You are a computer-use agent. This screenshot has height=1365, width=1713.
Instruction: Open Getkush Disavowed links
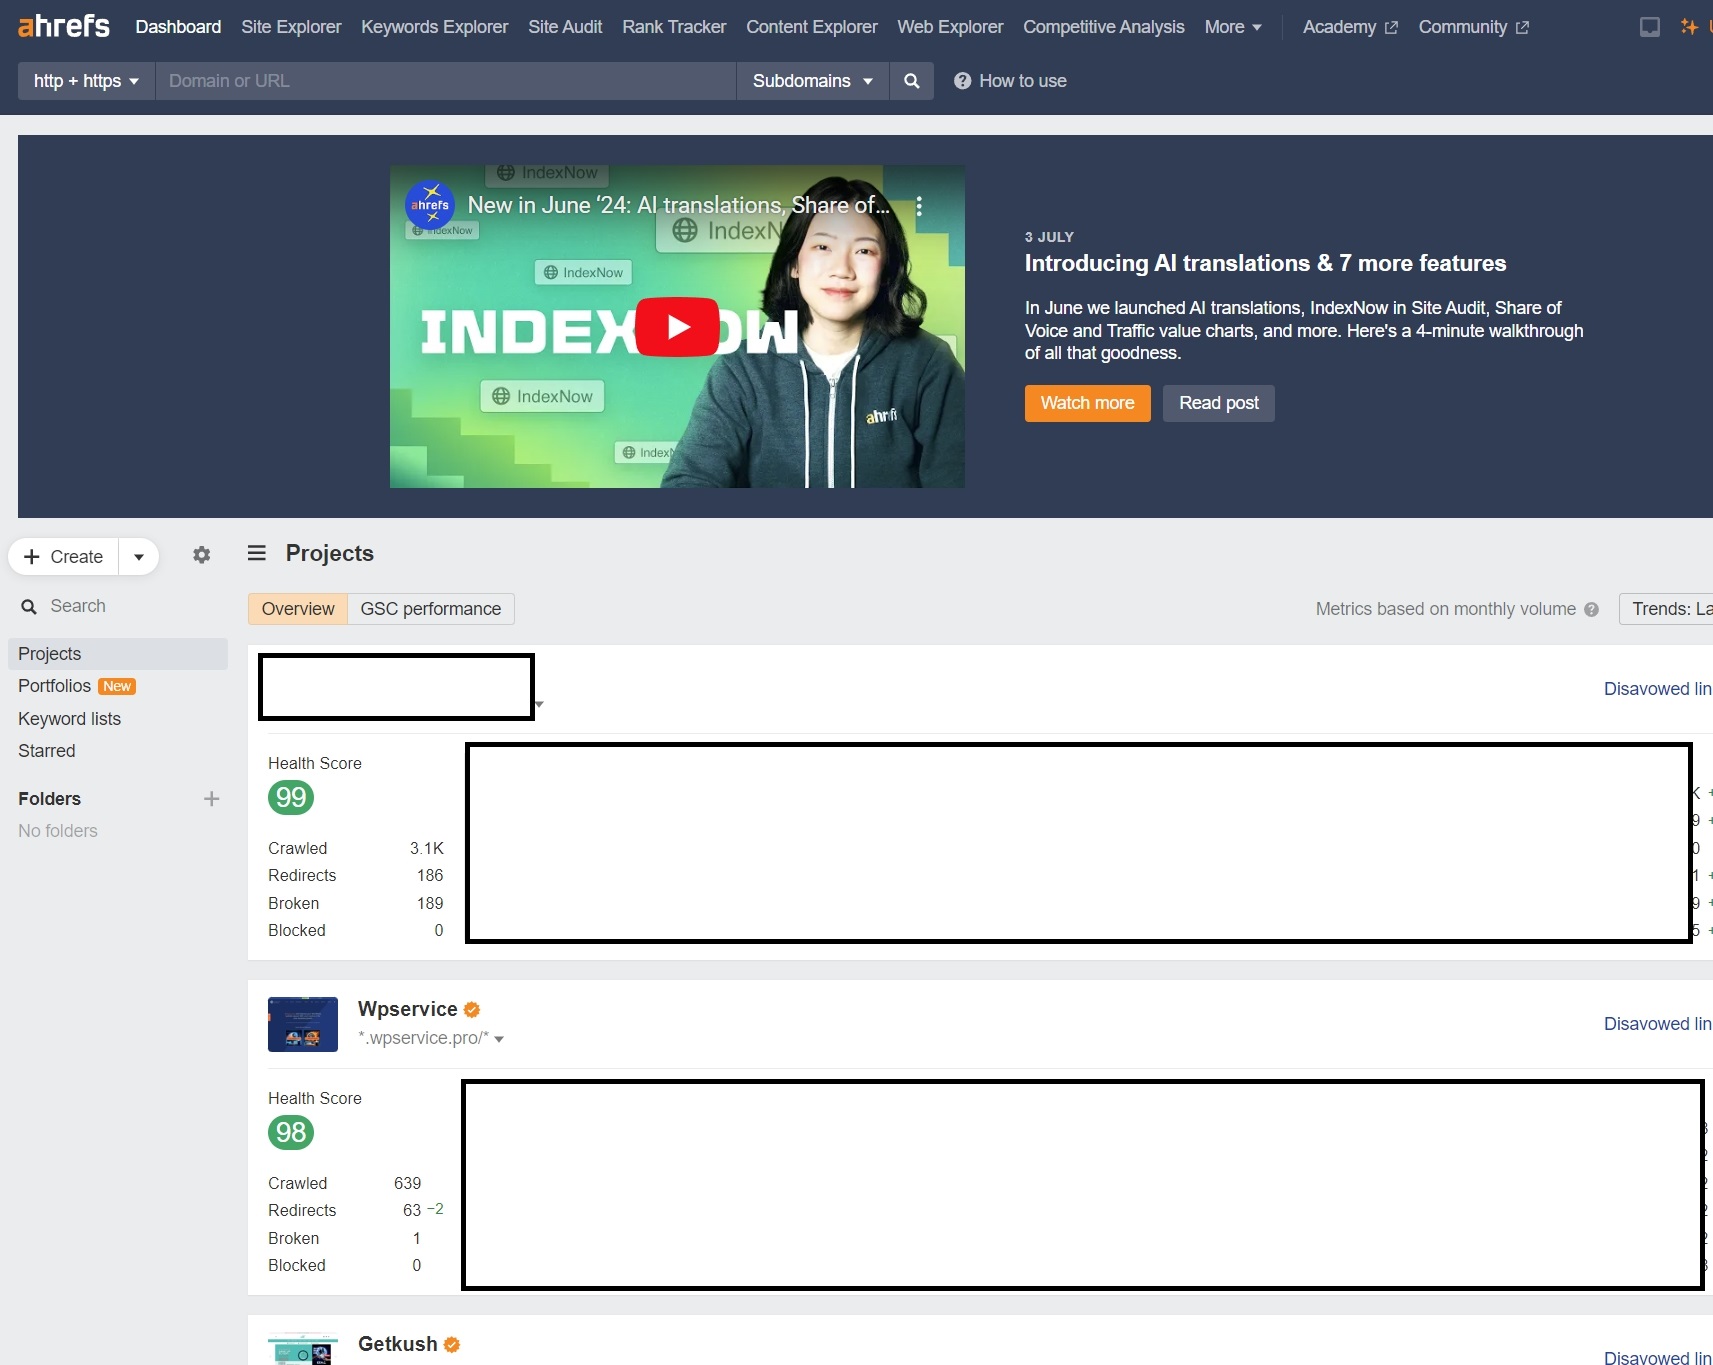pos(1657,1357)
